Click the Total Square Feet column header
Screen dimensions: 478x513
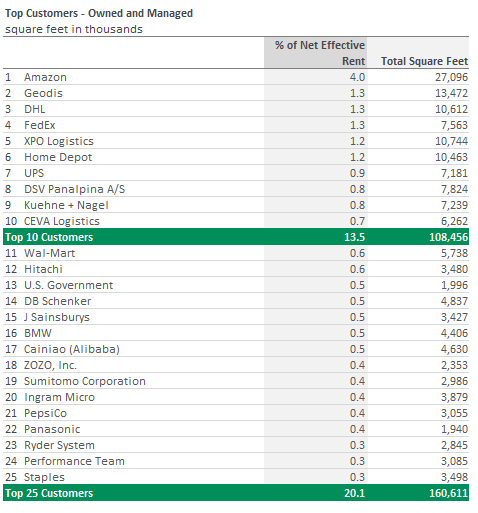tap(424, 61)
